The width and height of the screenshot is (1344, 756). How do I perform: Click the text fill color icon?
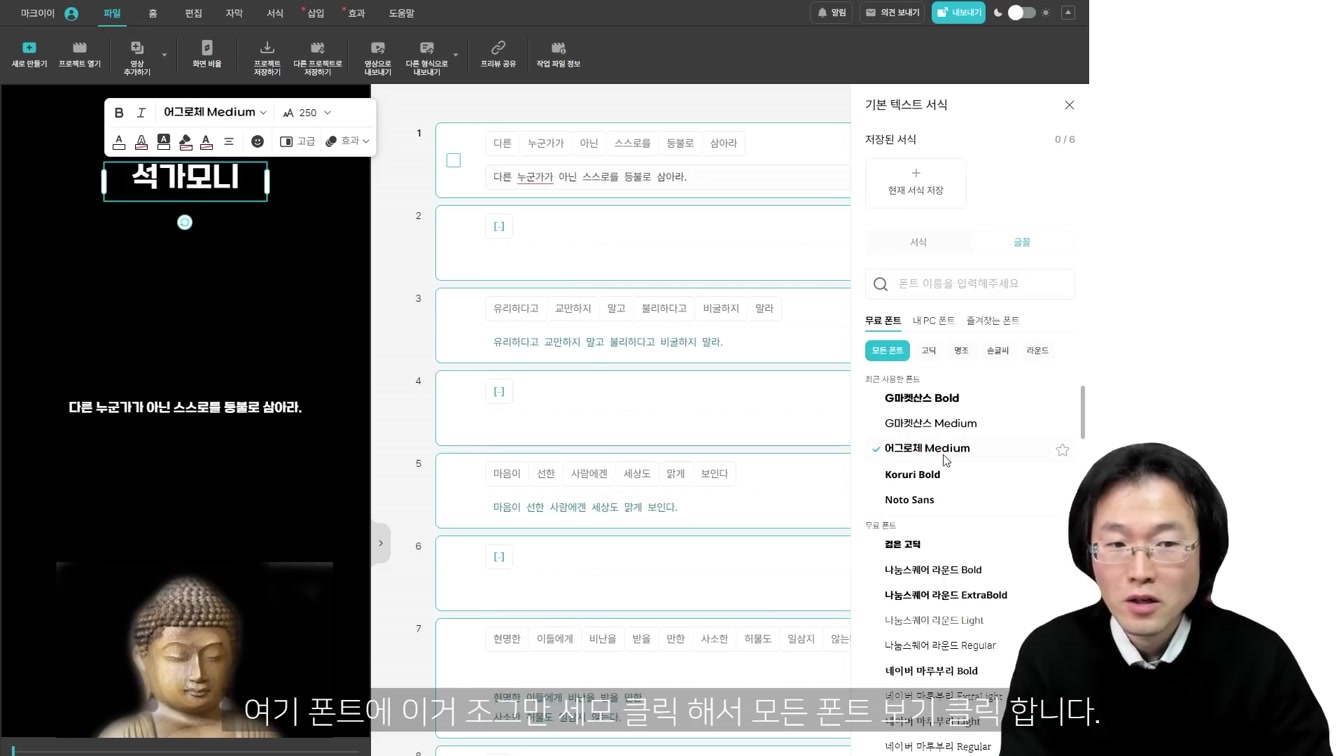[x=119, y=142]
